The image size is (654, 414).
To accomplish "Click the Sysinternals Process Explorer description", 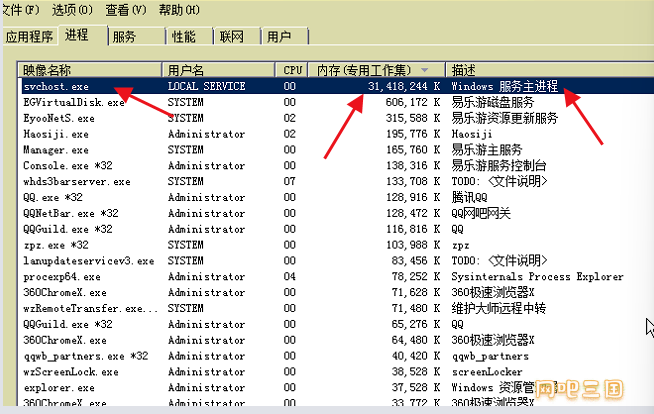I will (x=537, y=277).
